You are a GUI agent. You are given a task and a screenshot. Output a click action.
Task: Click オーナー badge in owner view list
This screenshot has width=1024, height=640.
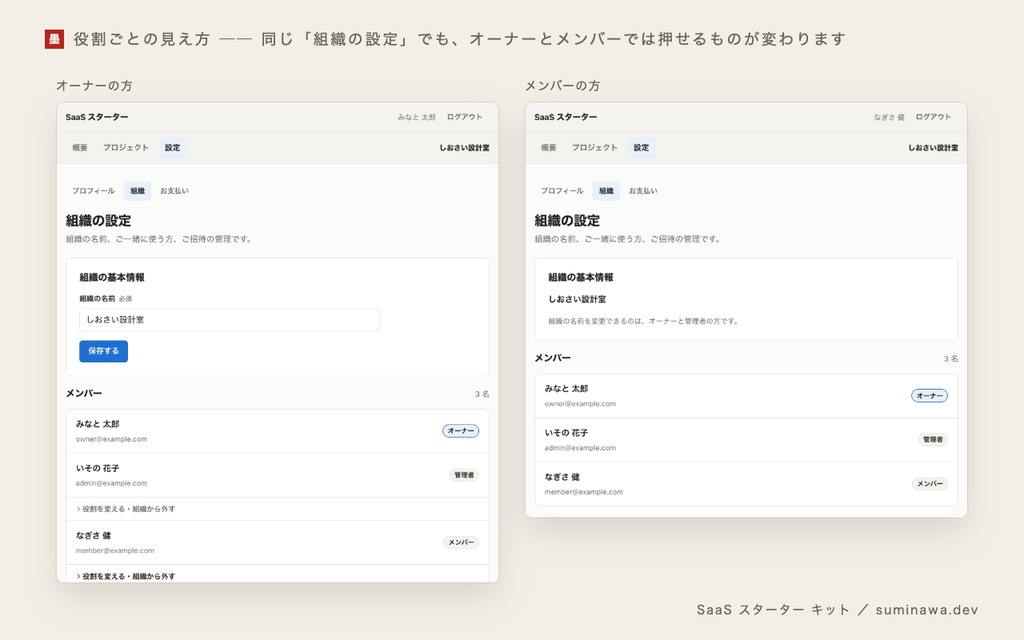(x=460, y=431)
